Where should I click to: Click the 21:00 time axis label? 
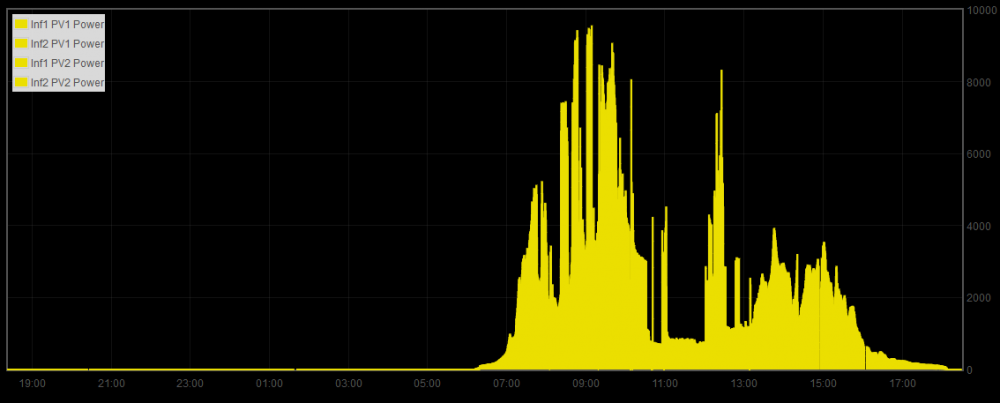112,384
